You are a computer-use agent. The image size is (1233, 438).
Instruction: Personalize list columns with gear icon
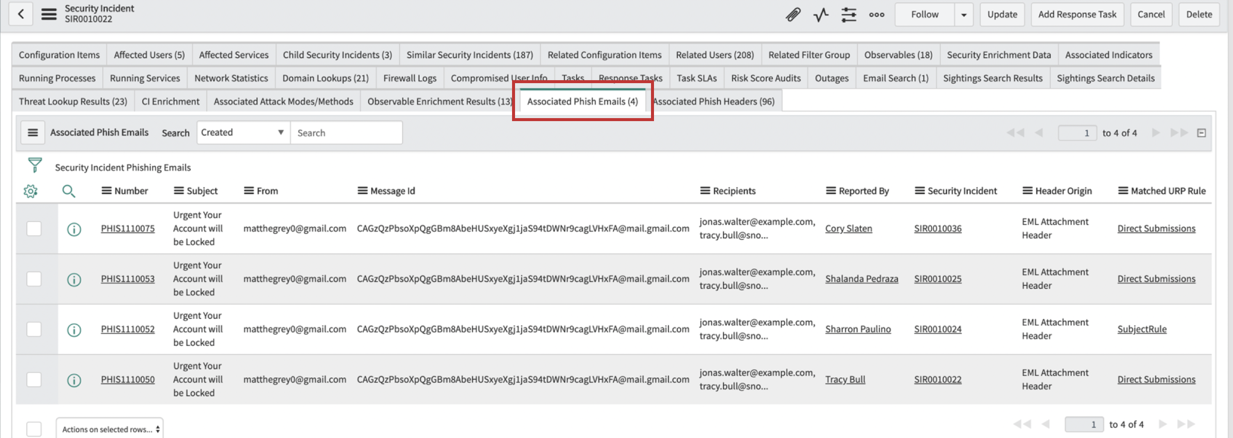coord(30,191)
